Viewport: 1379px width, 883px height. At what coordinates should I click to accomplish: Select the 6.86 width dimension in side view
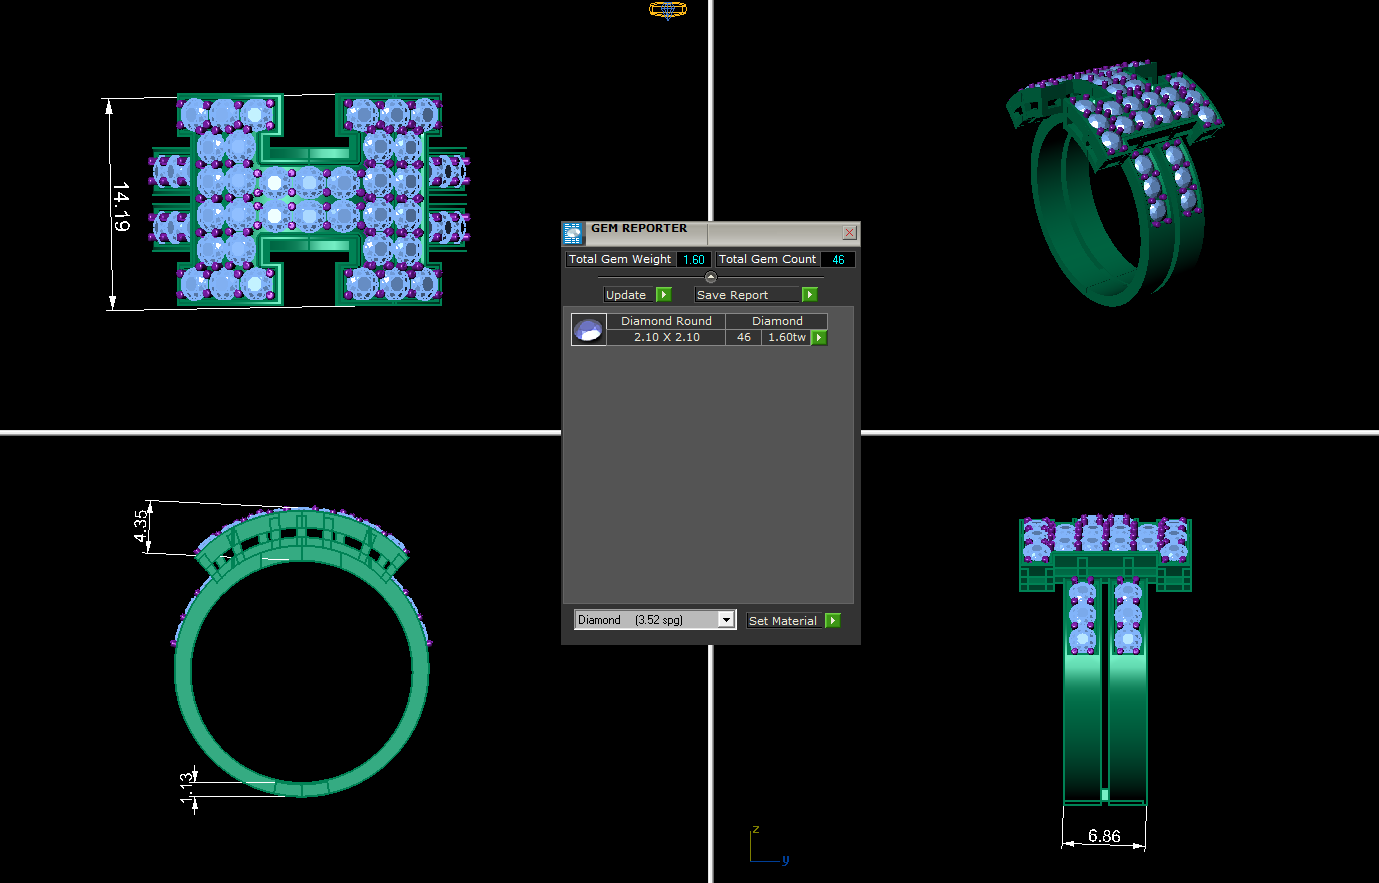pyautogui.click(x=1104, y=836)
